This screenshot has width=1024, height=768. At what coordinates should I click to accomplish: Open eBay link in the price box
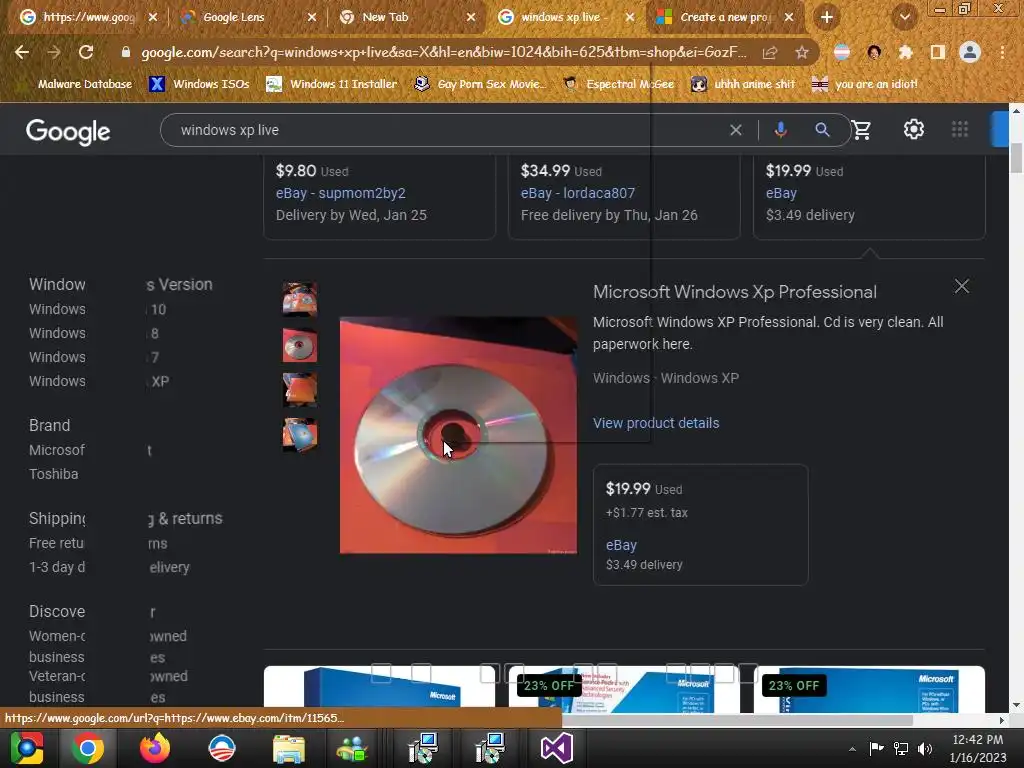[621, 545]
